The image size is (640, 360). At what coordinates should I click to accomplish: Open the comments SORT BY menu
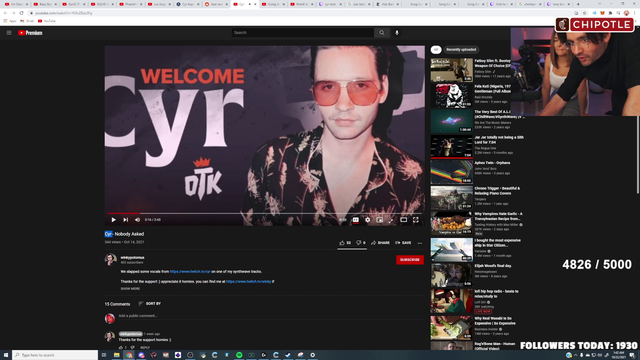tap(149, 304)
